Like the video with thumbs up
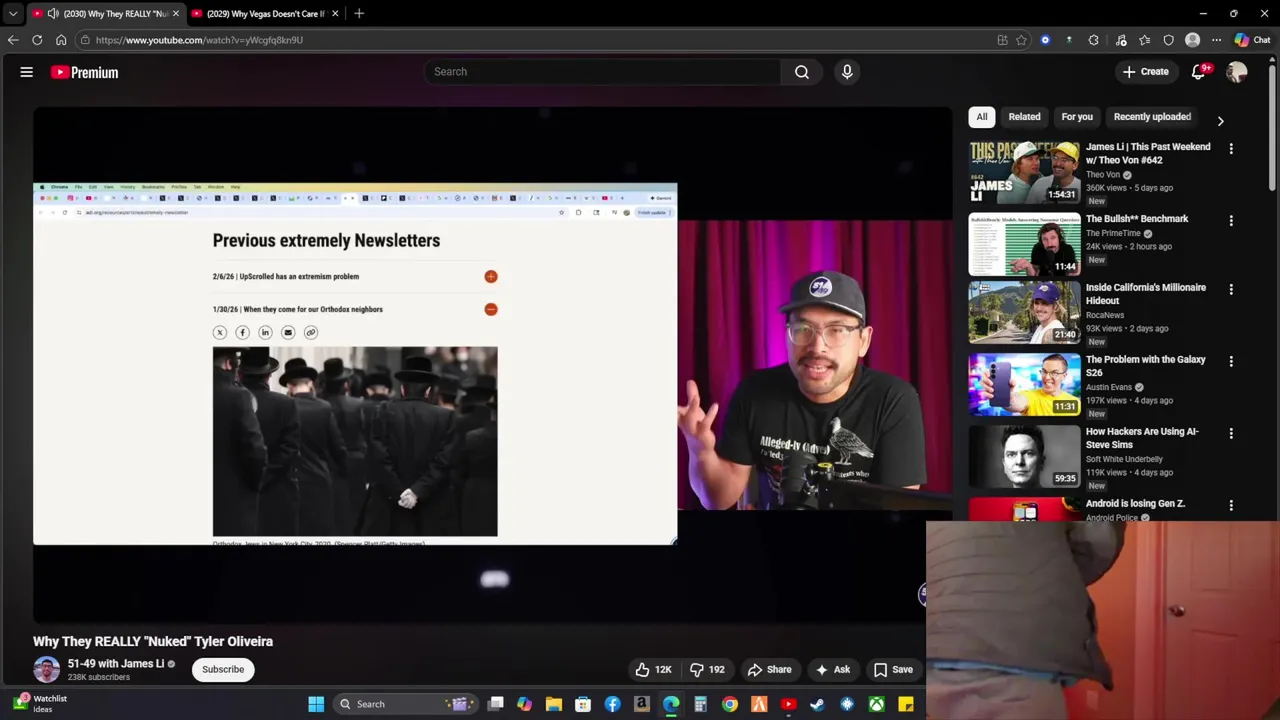This screenshot has height=720, width=1280. pyautogui.click(x=653, y=670)
